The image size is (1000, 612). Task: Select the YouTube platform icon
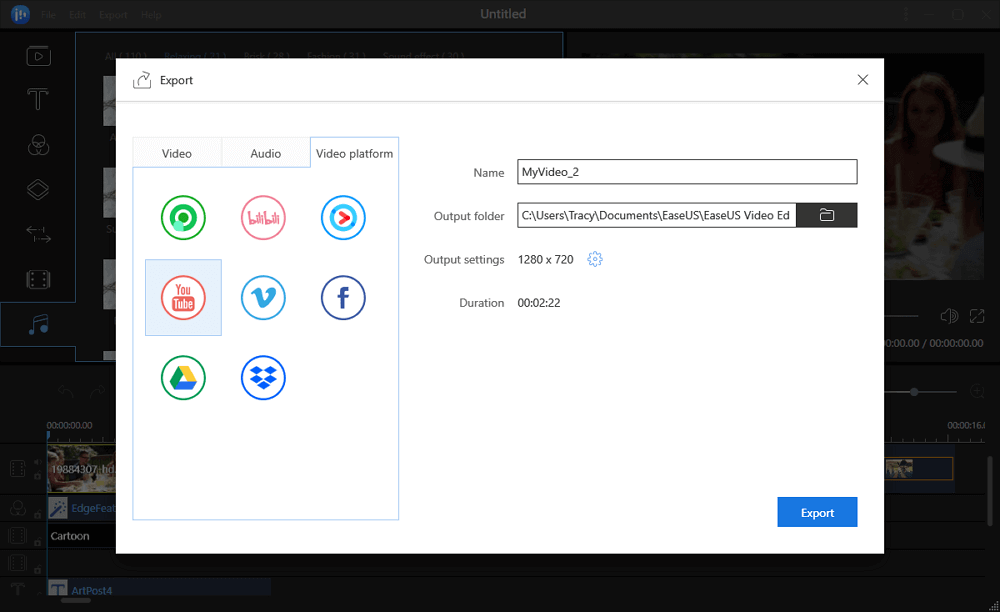(183, 298)
